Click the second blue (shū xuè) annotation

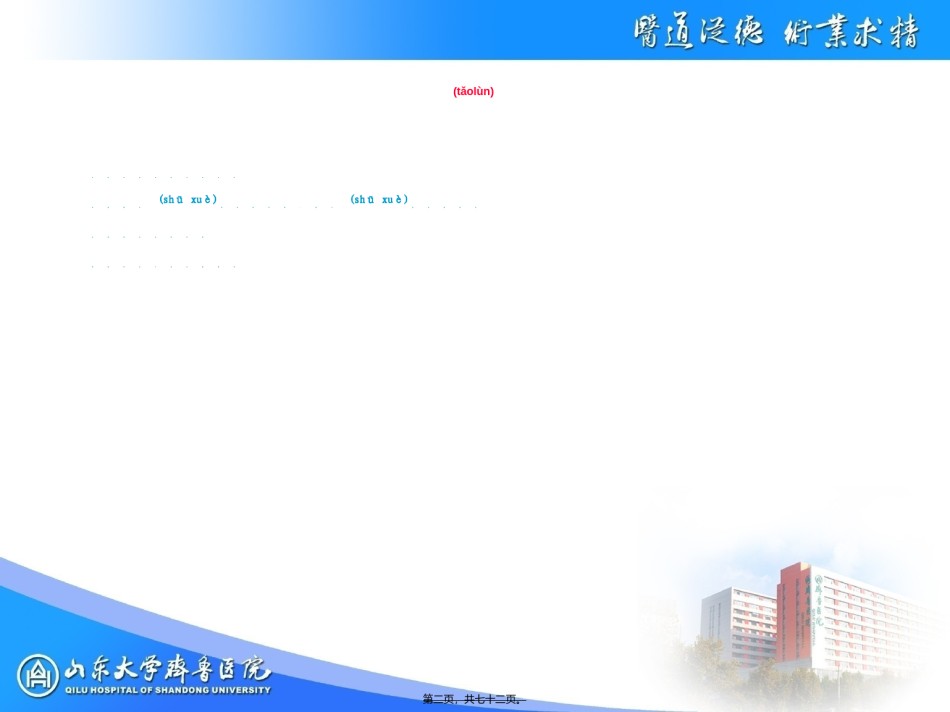point(379,199)
